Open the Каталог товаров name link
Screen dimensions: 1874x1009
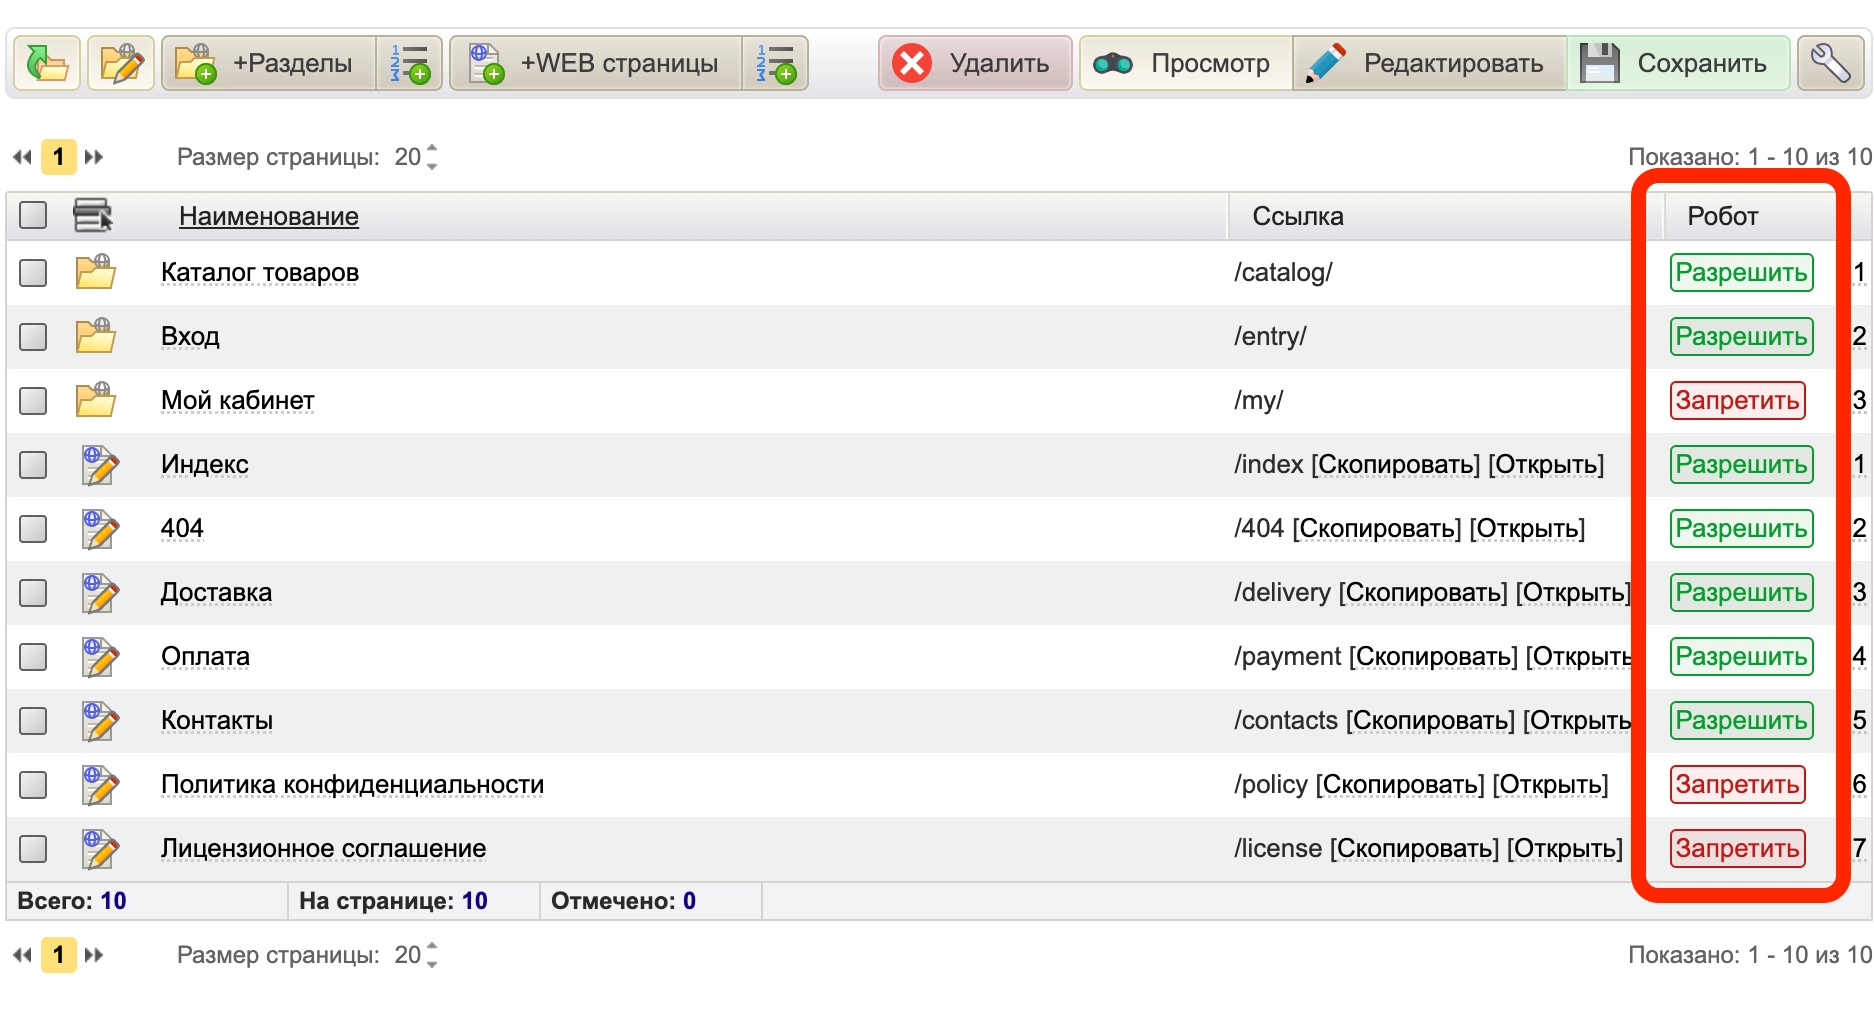click(260, 273)
